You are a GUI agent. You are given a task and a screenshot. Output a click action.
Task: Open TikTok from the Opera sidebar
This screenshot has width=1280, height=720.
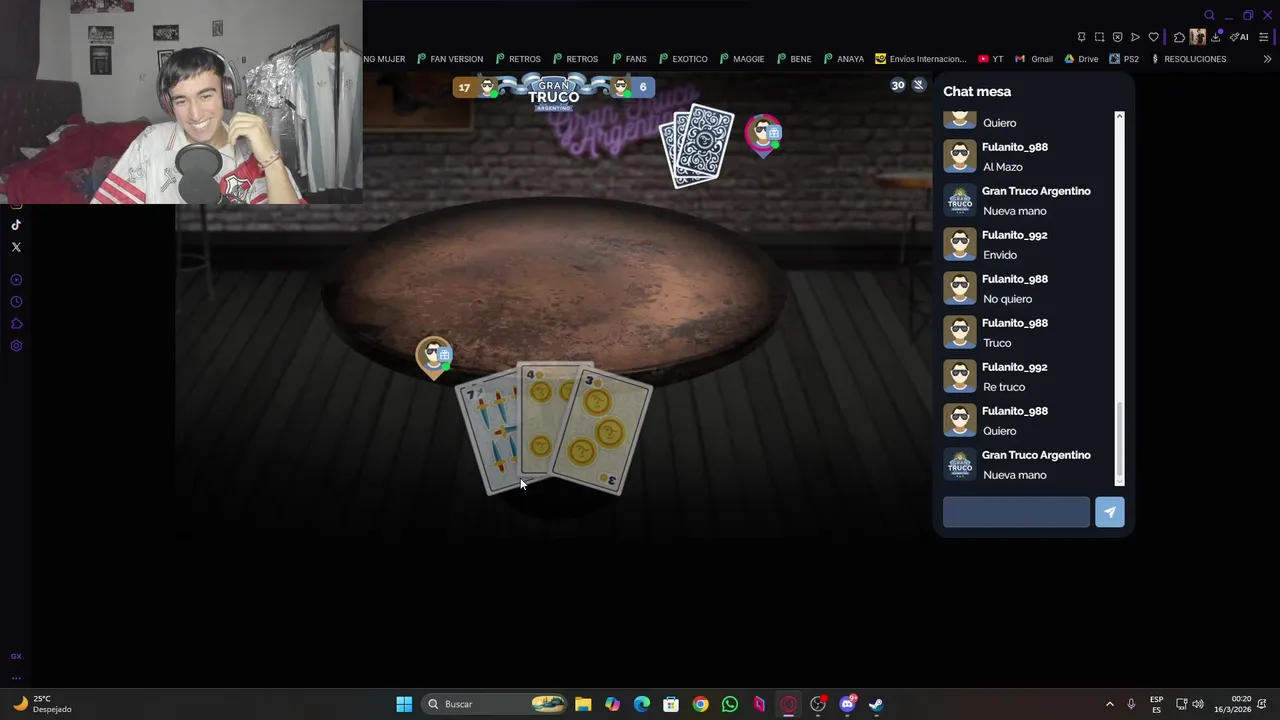pos(16,225)
